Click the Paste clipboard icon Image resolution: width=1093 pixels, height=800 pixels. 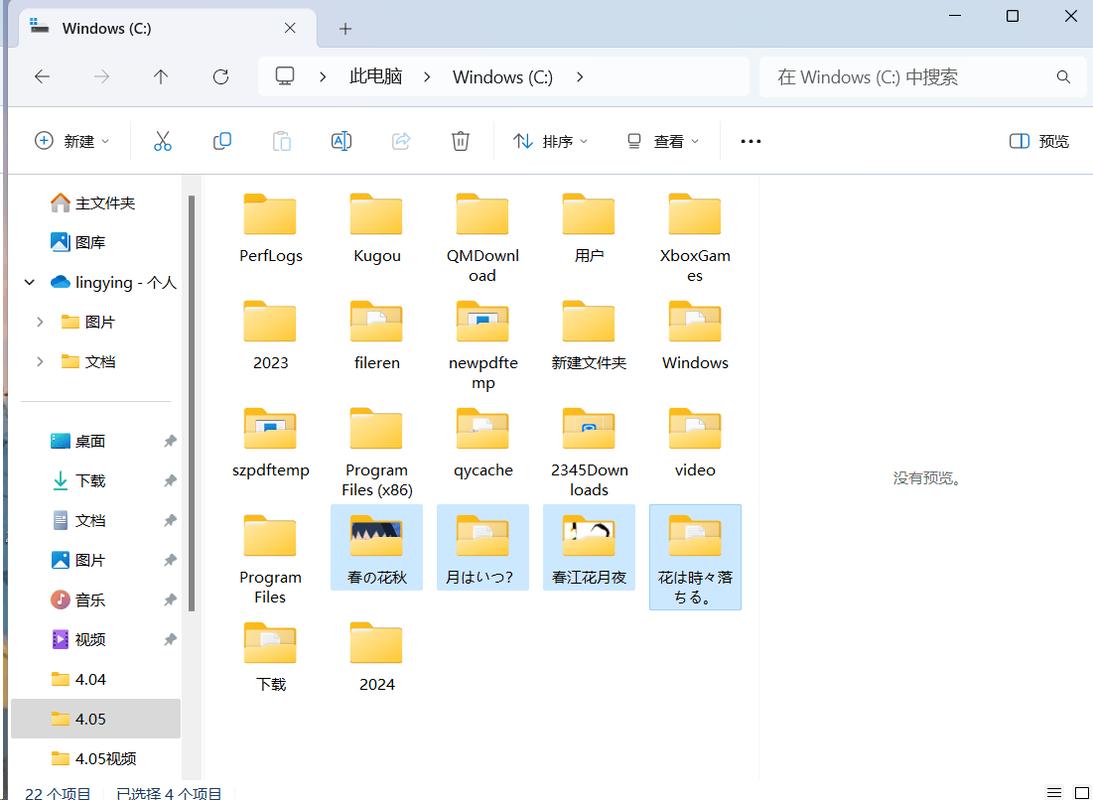(x=282, y=141)
